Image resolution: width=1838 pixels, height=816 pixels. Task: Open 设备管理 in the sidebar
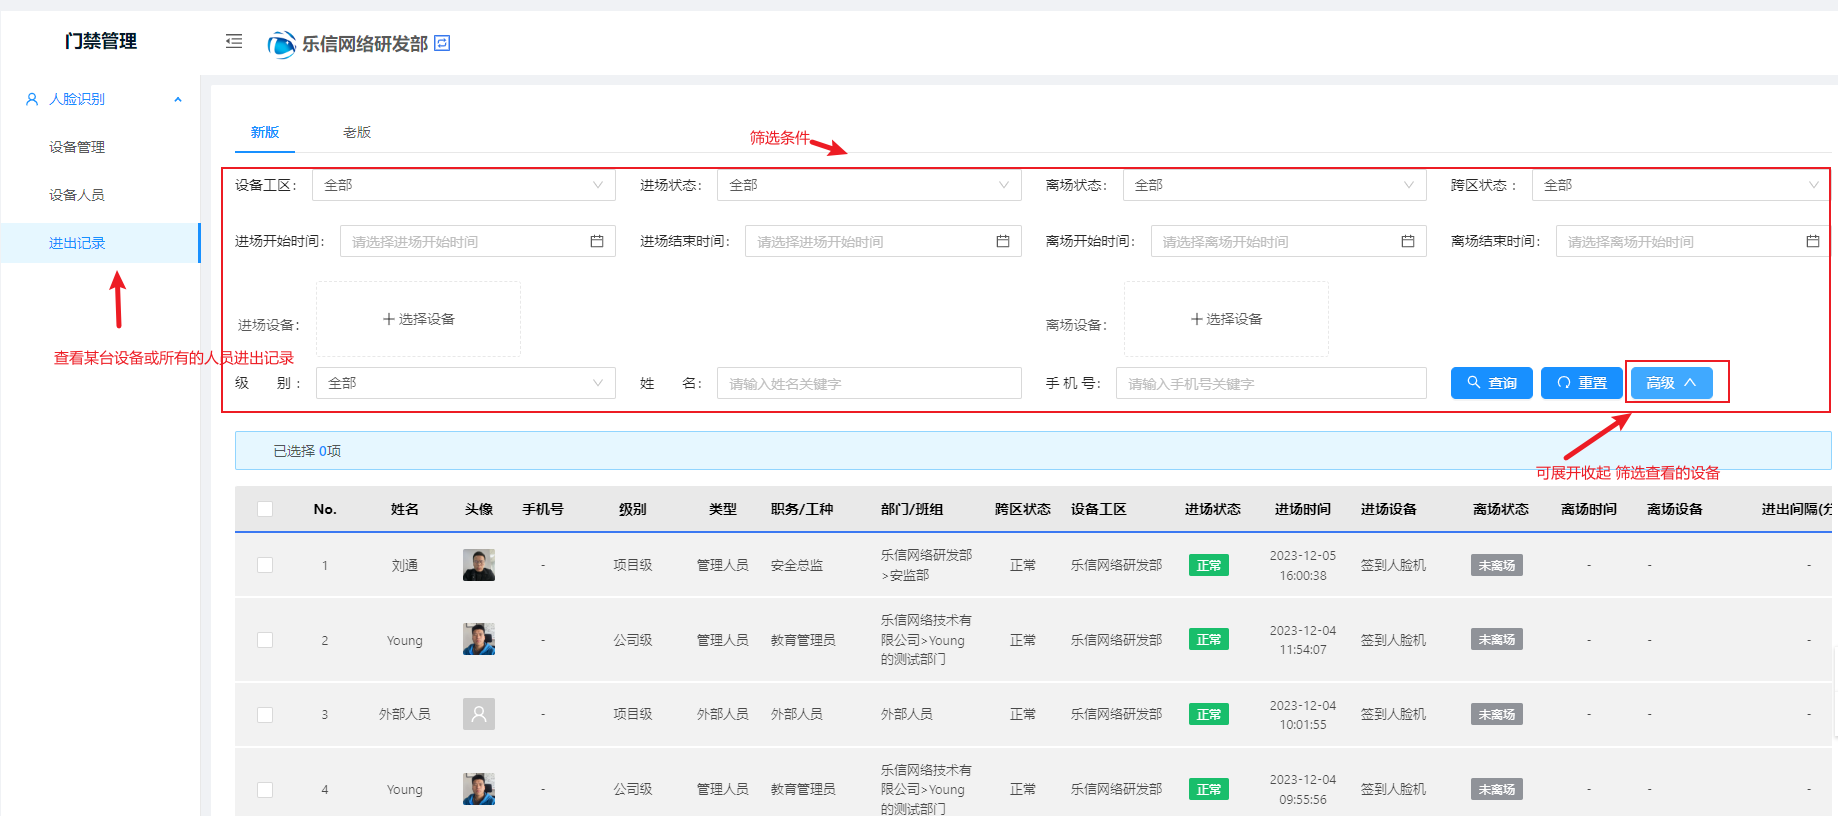point(77,147)
